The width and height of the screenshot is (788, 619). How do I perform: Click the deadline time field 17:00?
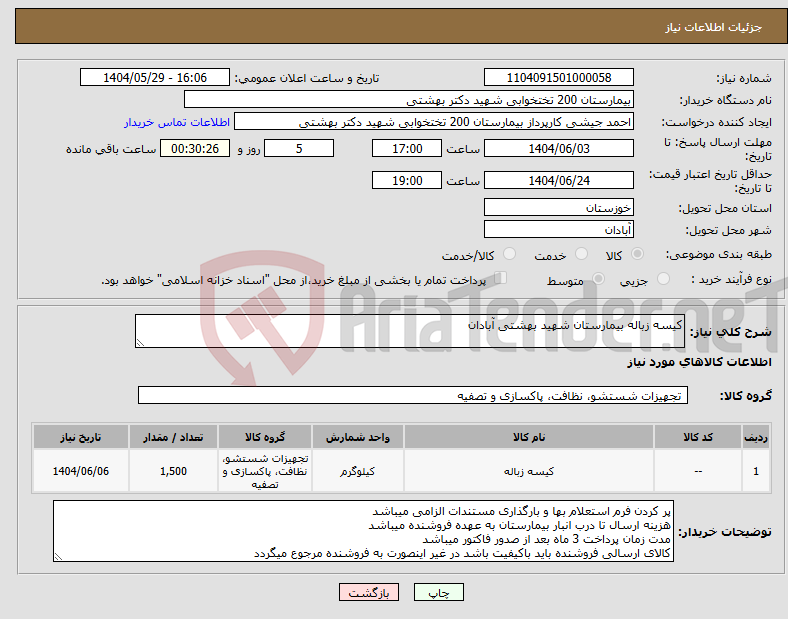407,148
